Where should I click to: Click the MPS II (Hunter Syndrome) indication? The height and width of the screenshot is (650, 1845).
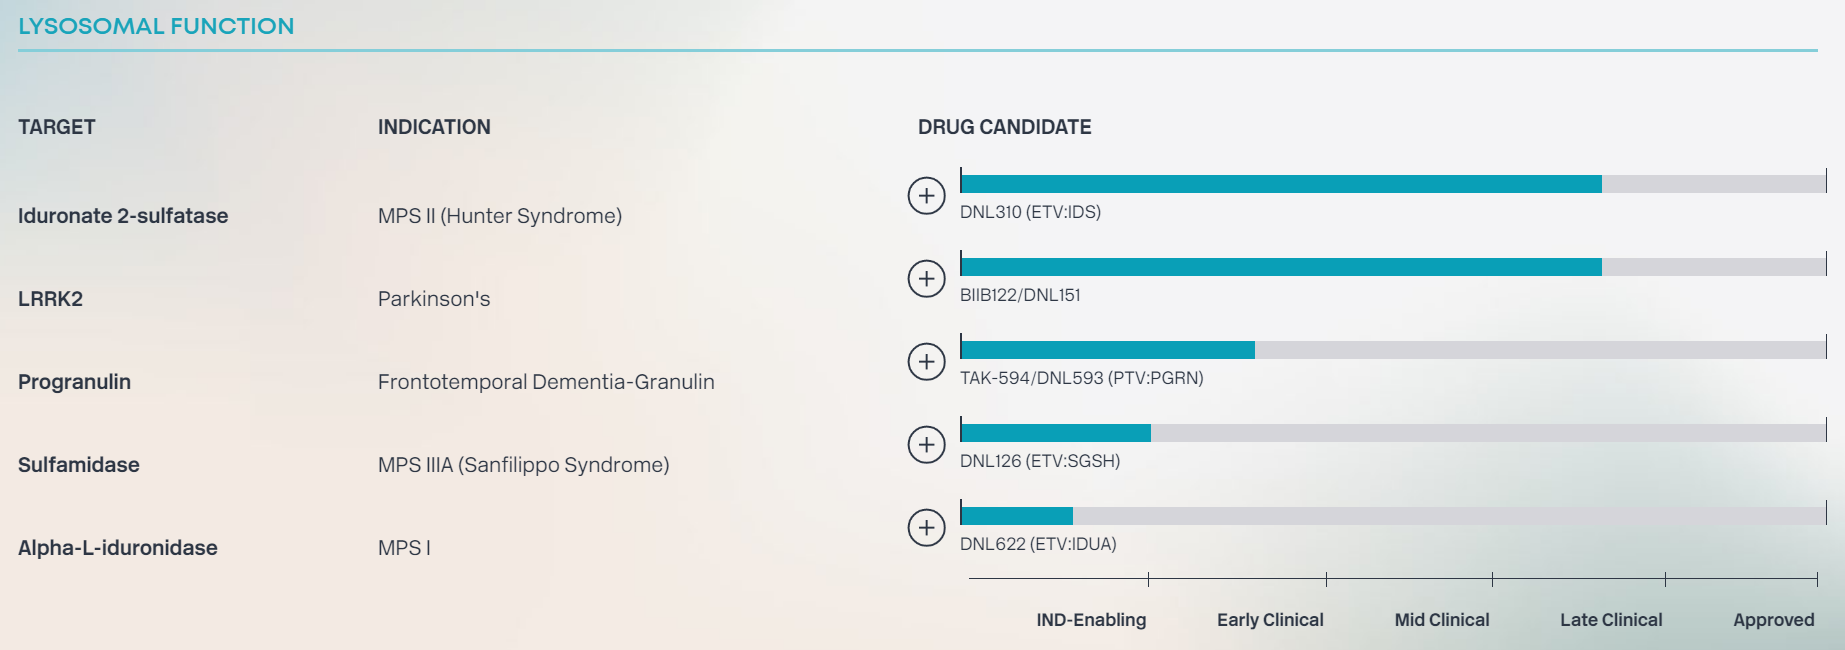[x=499, y=216]
